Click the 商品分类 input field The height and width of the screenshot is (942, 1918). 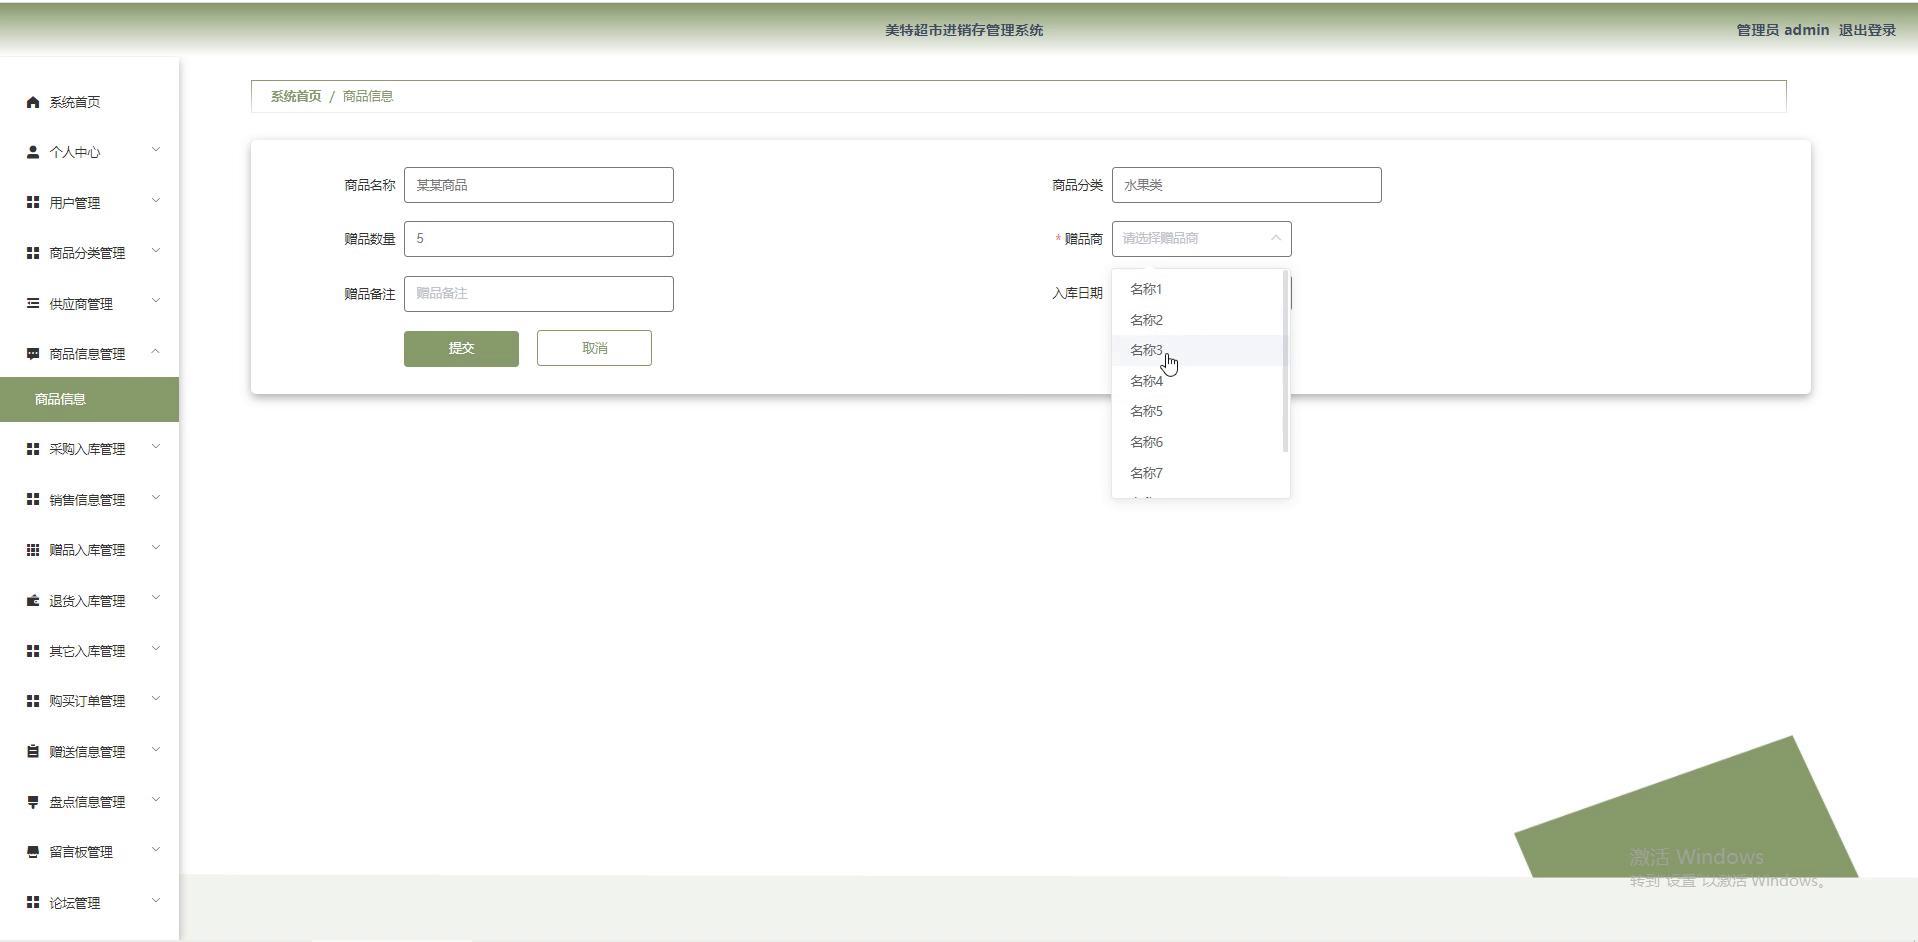(1247, 185)
